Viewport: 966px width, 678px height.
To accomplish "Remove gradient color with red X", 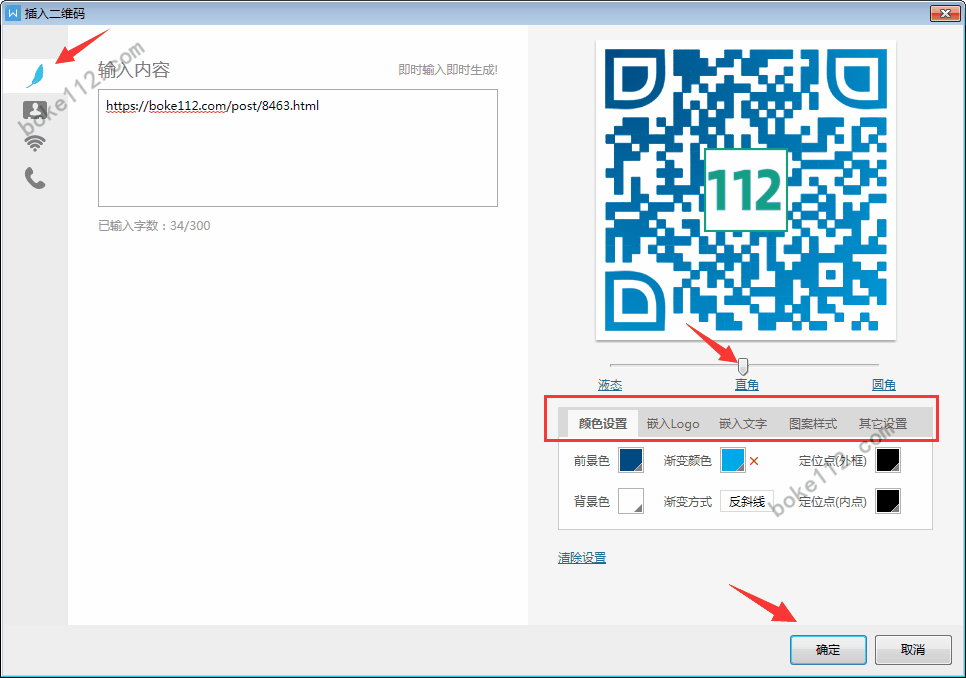I will click(x=754, y=461).
